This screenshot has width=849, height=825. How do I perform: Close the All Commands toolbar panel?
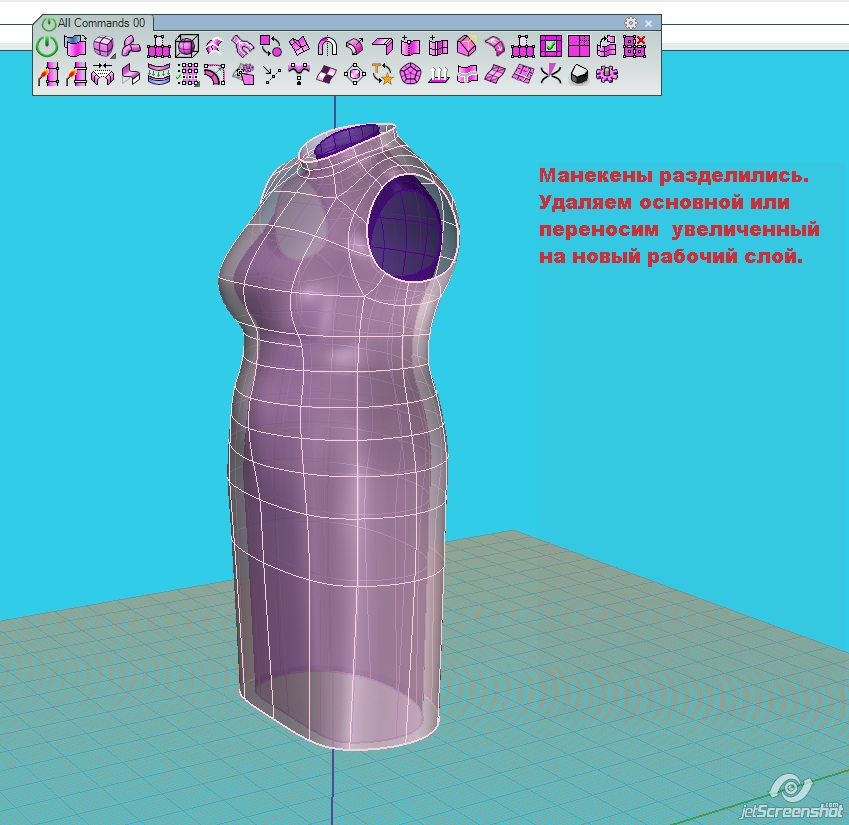pyautogui.click(x=648, y=23)
